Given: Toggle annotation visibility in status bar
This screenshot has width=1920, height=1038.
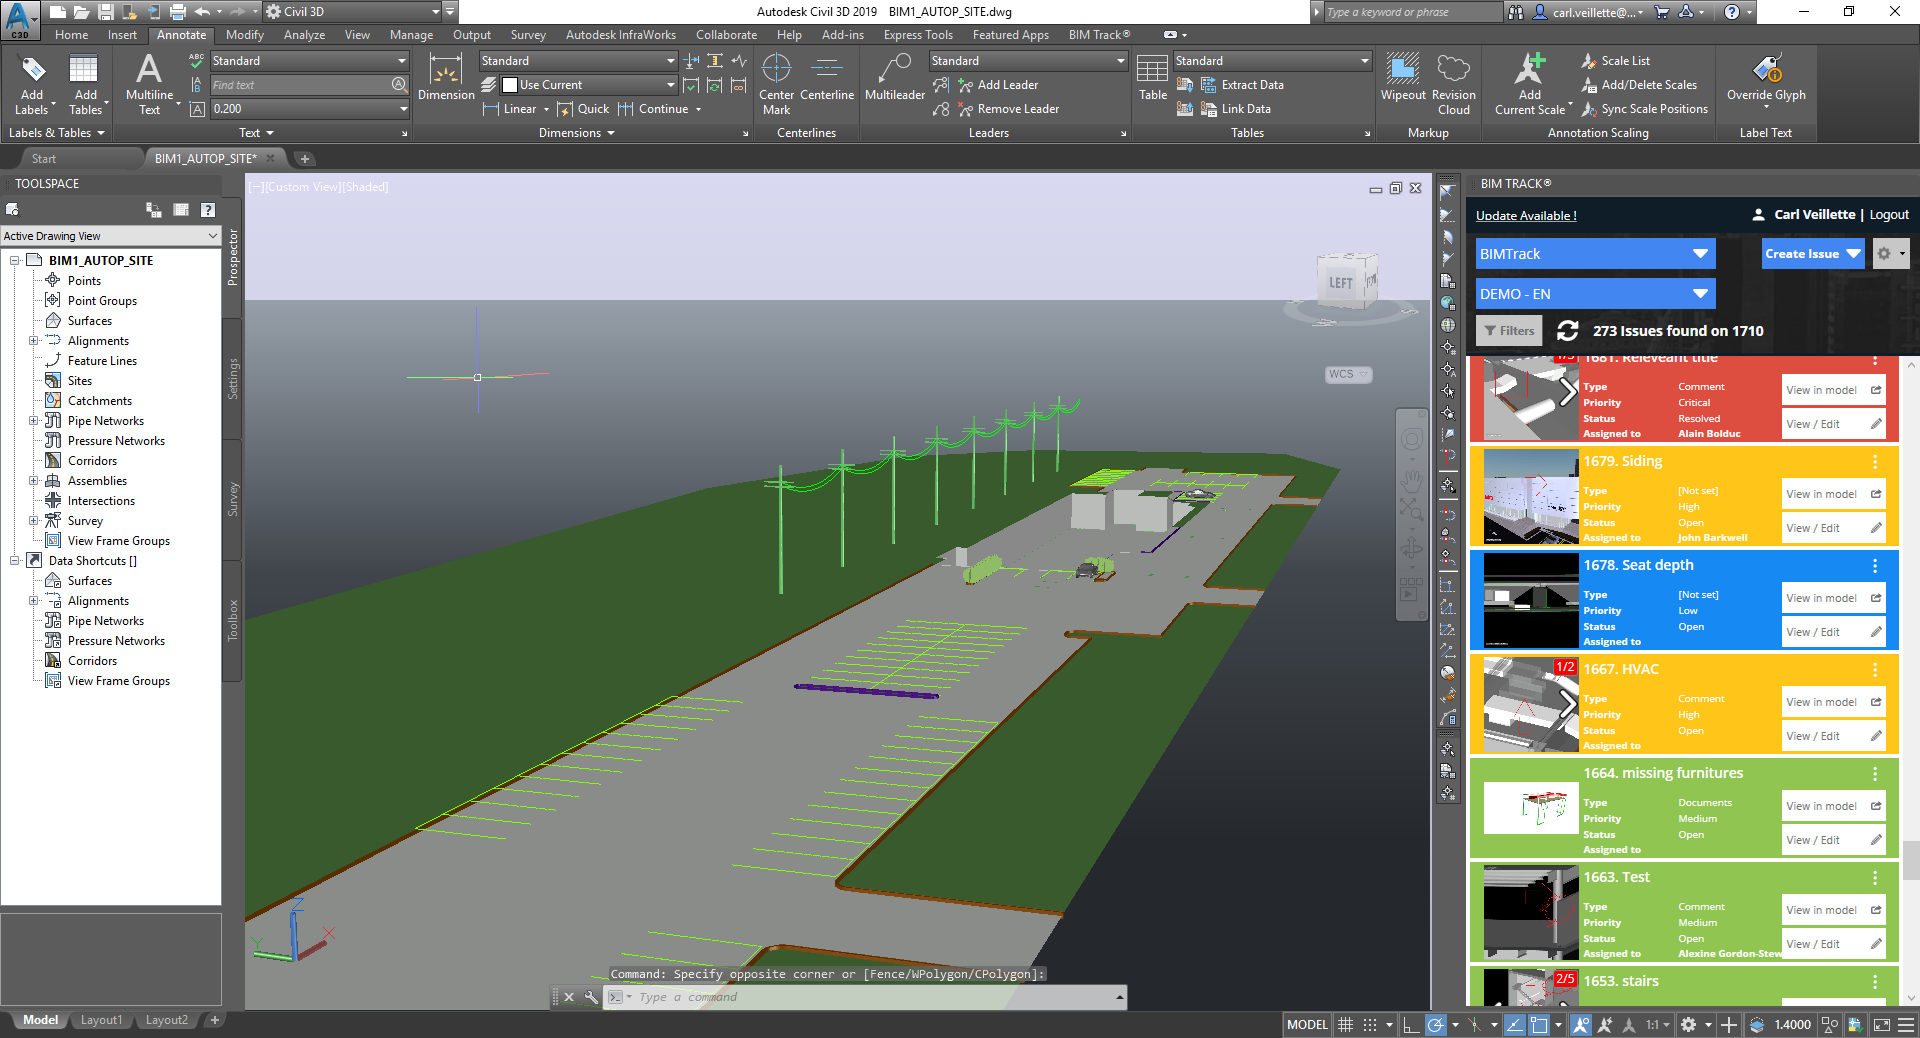Looking at the screenshot, I should [x=1581, y=1024].
